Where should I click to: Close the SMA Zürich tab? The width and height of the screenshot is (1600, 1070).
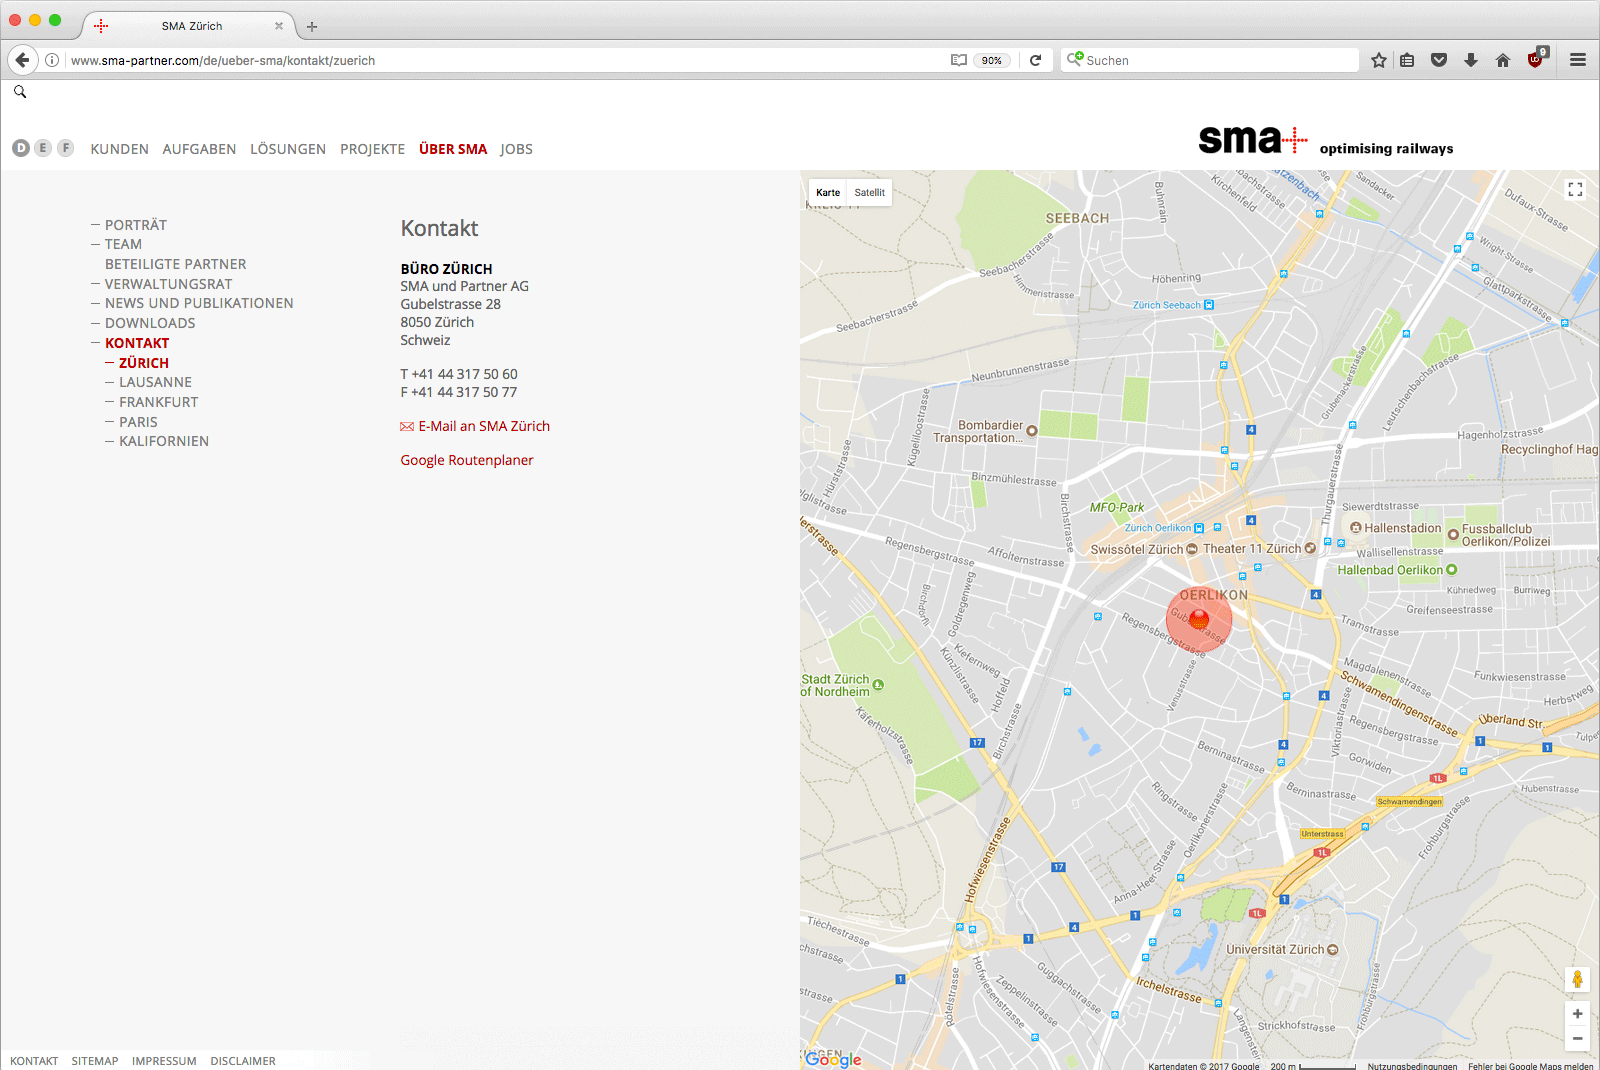pyautogui.click(x=279, y=26)
